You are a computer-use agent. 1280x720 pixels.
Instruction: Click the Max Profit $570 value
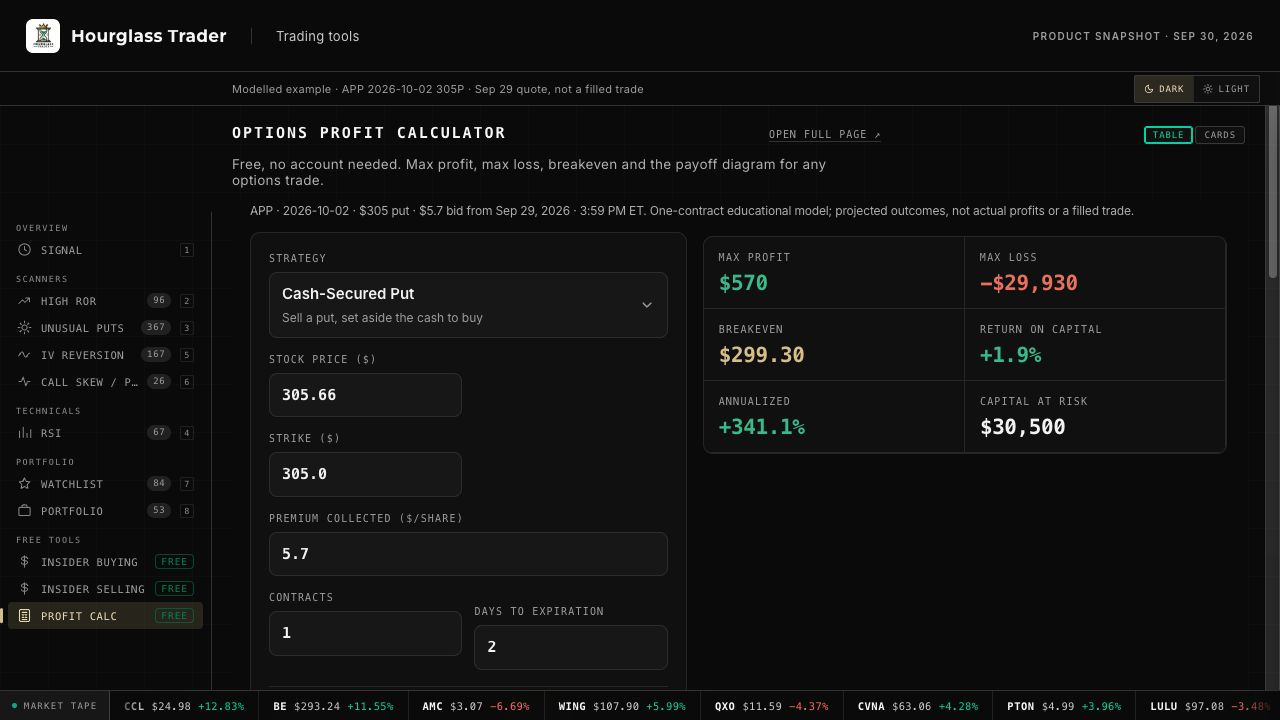click(x=743, y=283)
